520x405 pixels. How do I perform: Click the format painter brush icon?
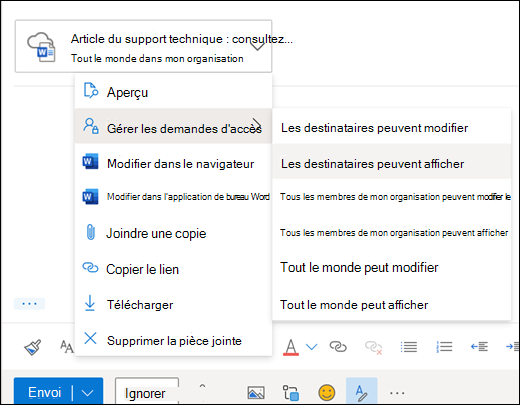(33, 347)
